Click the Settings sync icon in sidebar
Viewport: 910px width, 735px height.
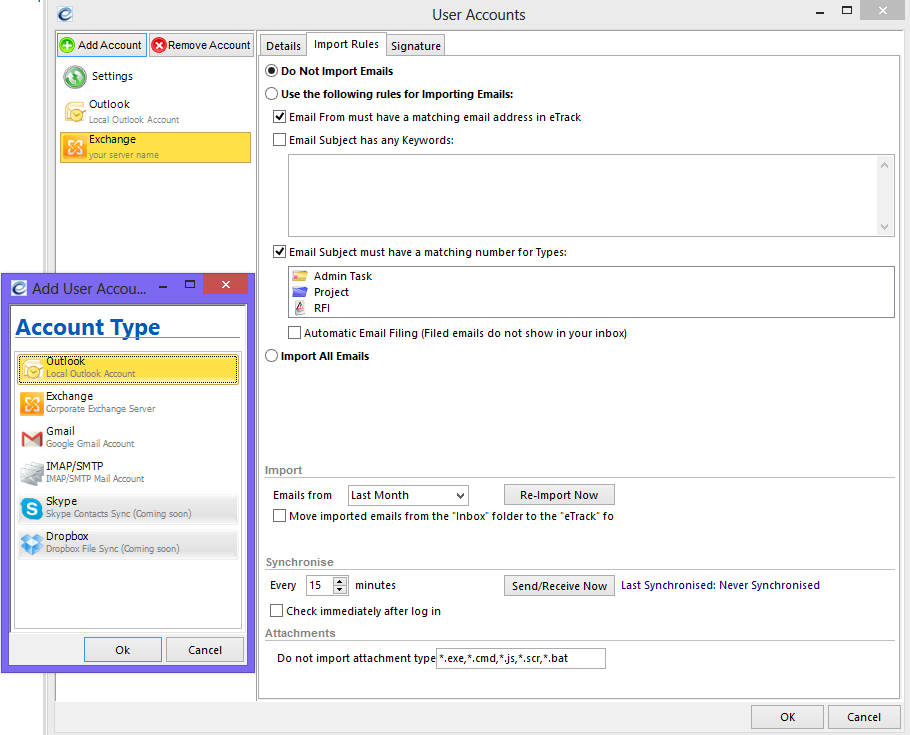point(75,77)
